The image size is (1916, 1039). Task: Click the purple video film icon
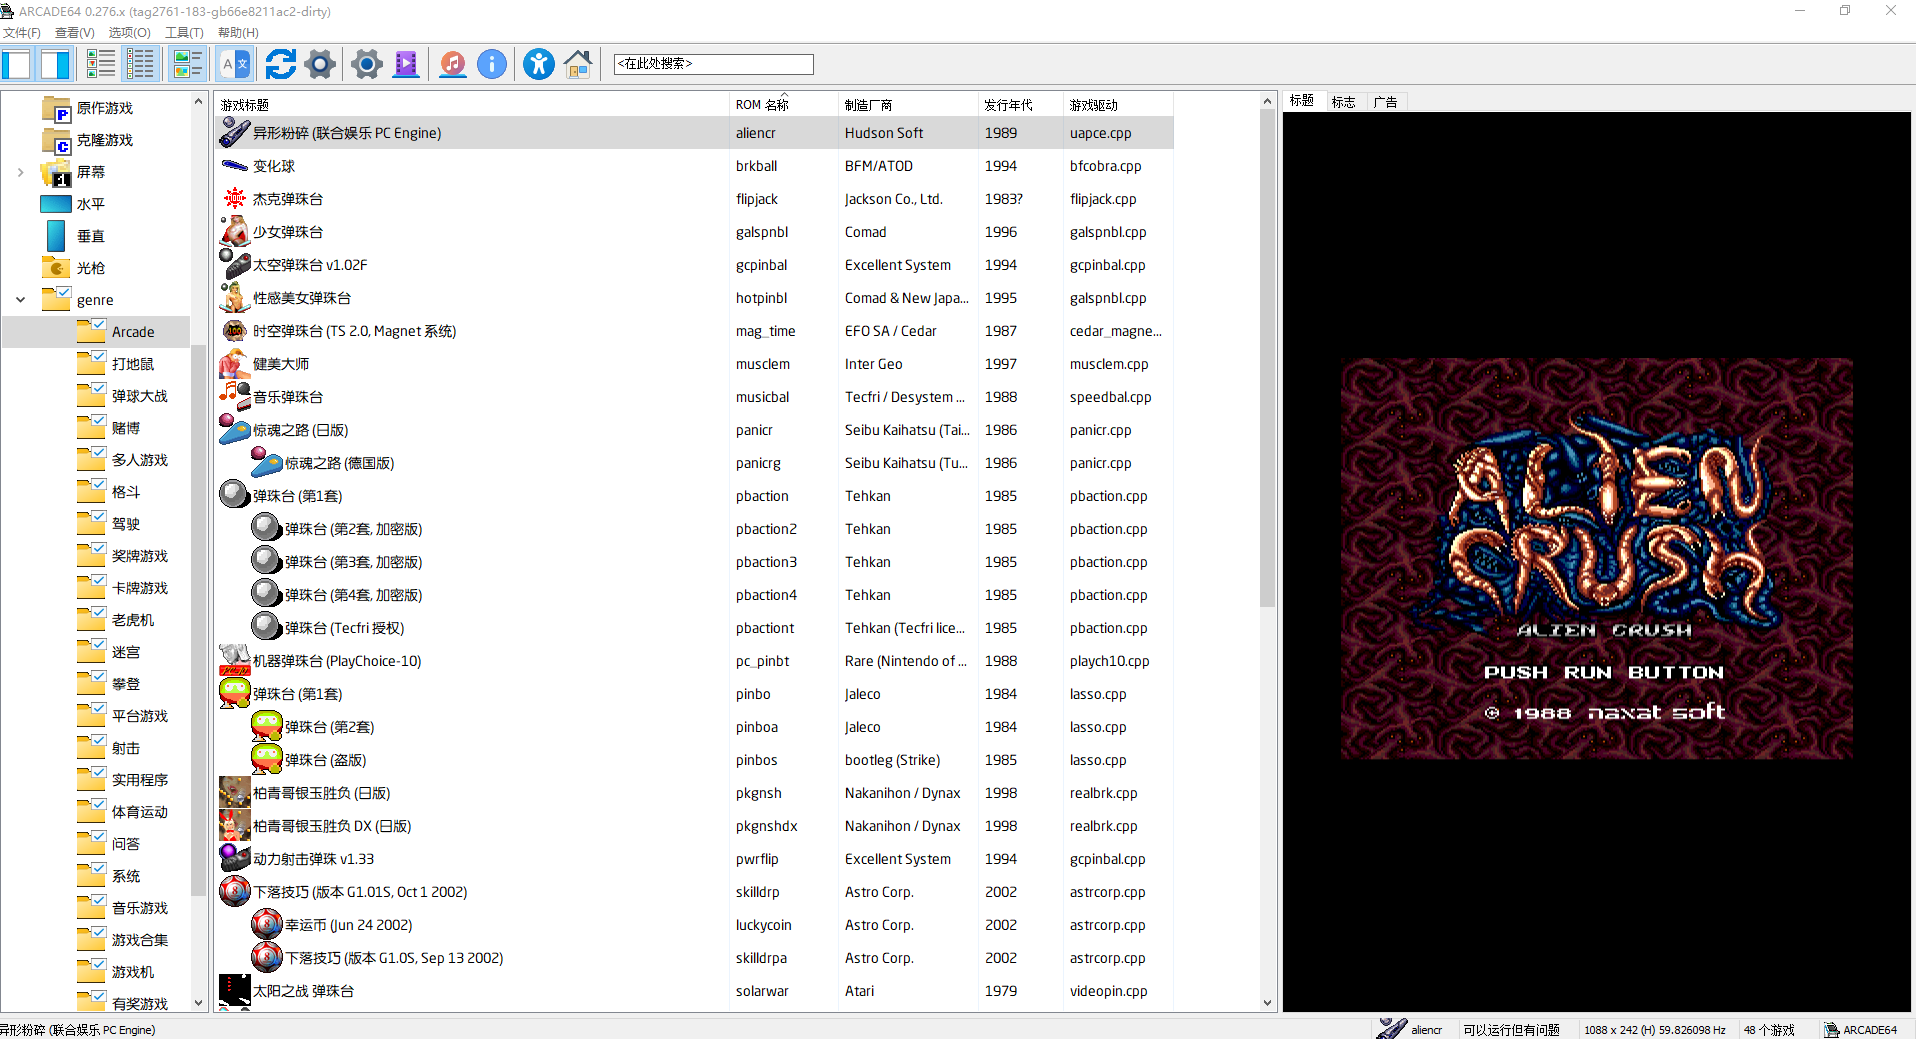tap(406, 64)
